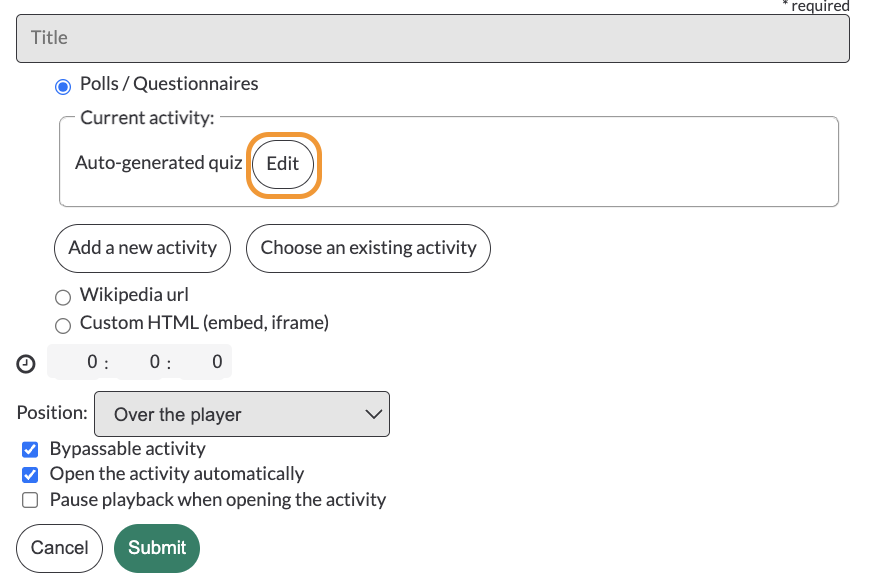Click the Auto-generated quiz label text
The height and width of the screenshot is (587, 876).
click(x=159, y=163)
